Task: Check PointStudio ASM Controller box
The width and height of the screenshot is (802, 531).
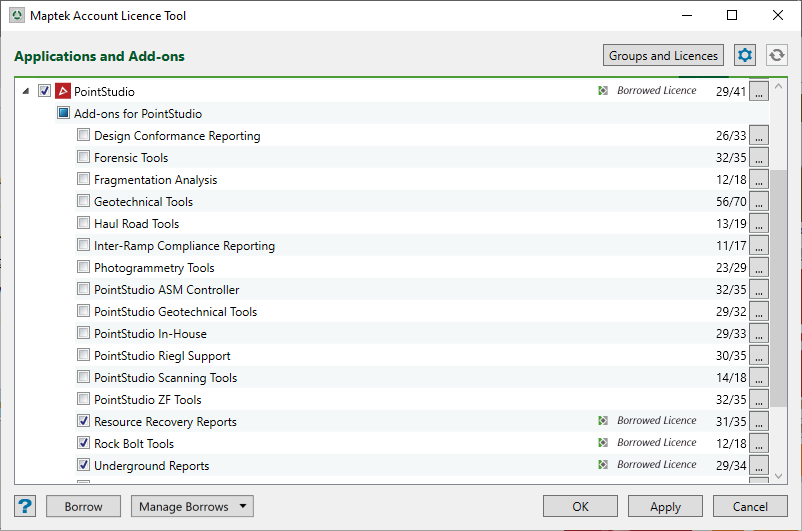Action: coord(83,289)
